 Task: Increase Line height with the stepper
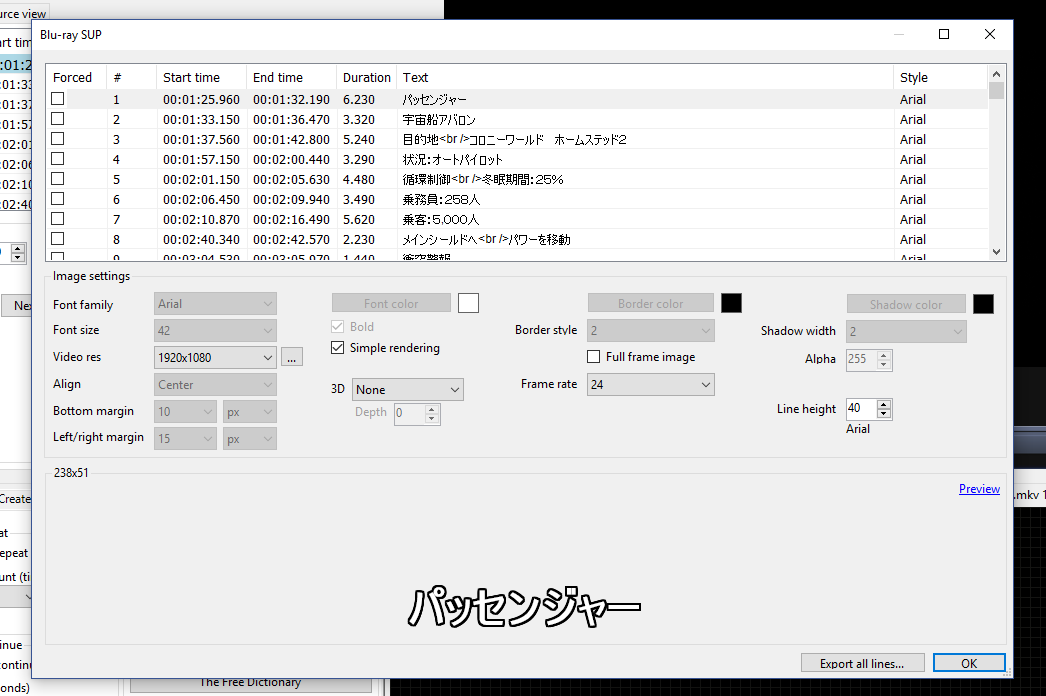tap(883, 403)
